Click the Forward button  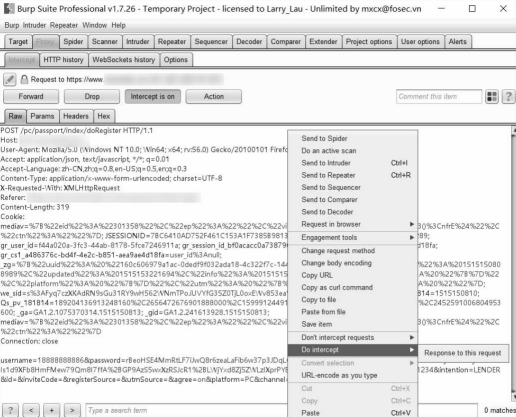click(x=31, y=97)
